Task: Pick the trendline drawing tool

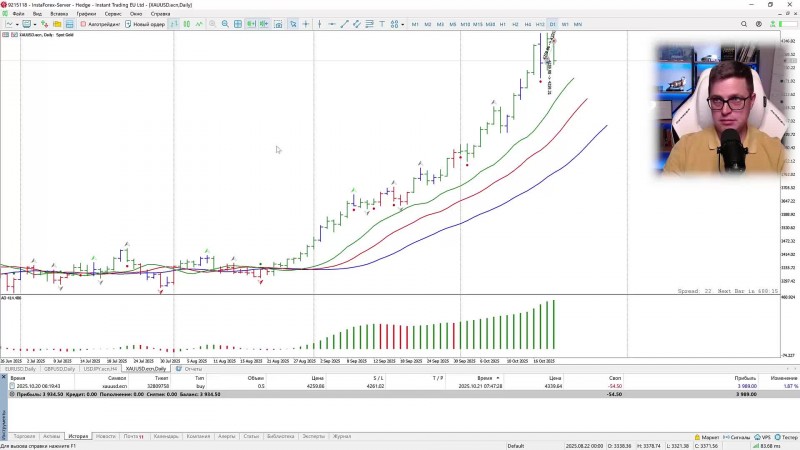Action: tap(344, 24)
